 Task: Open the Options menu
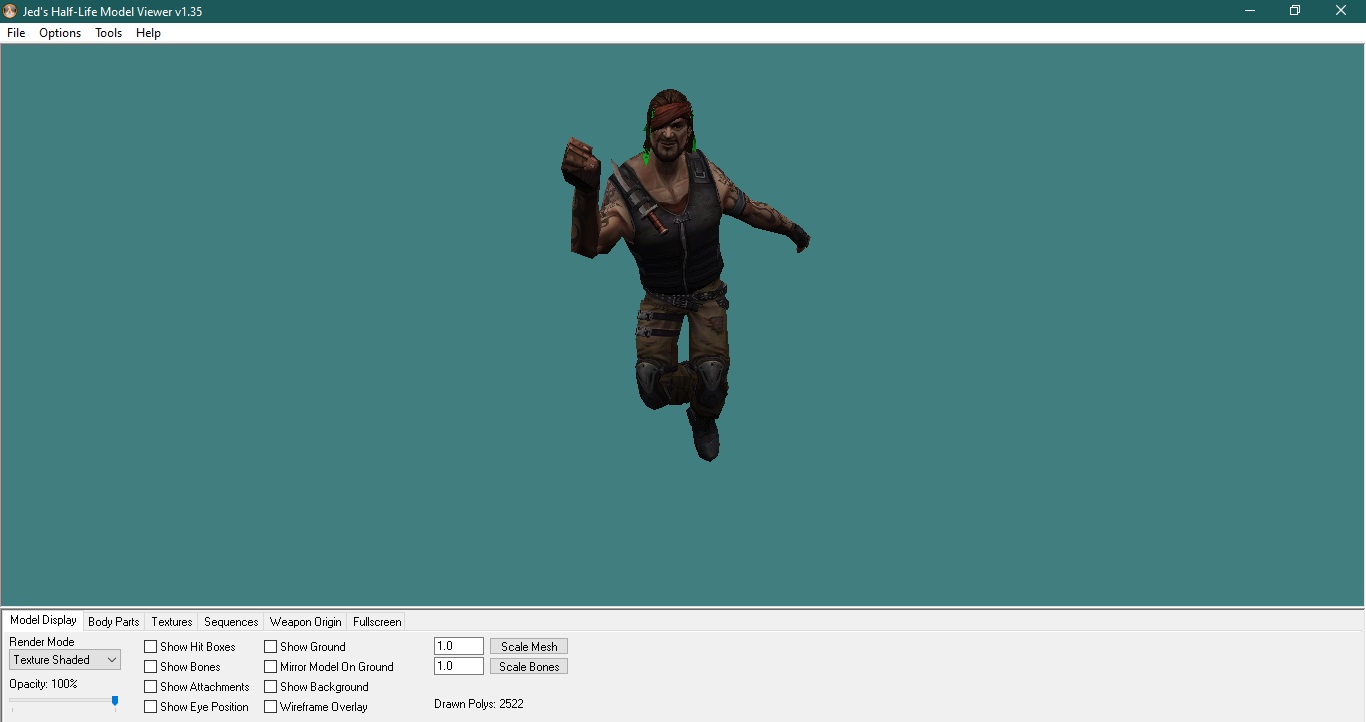60,33
